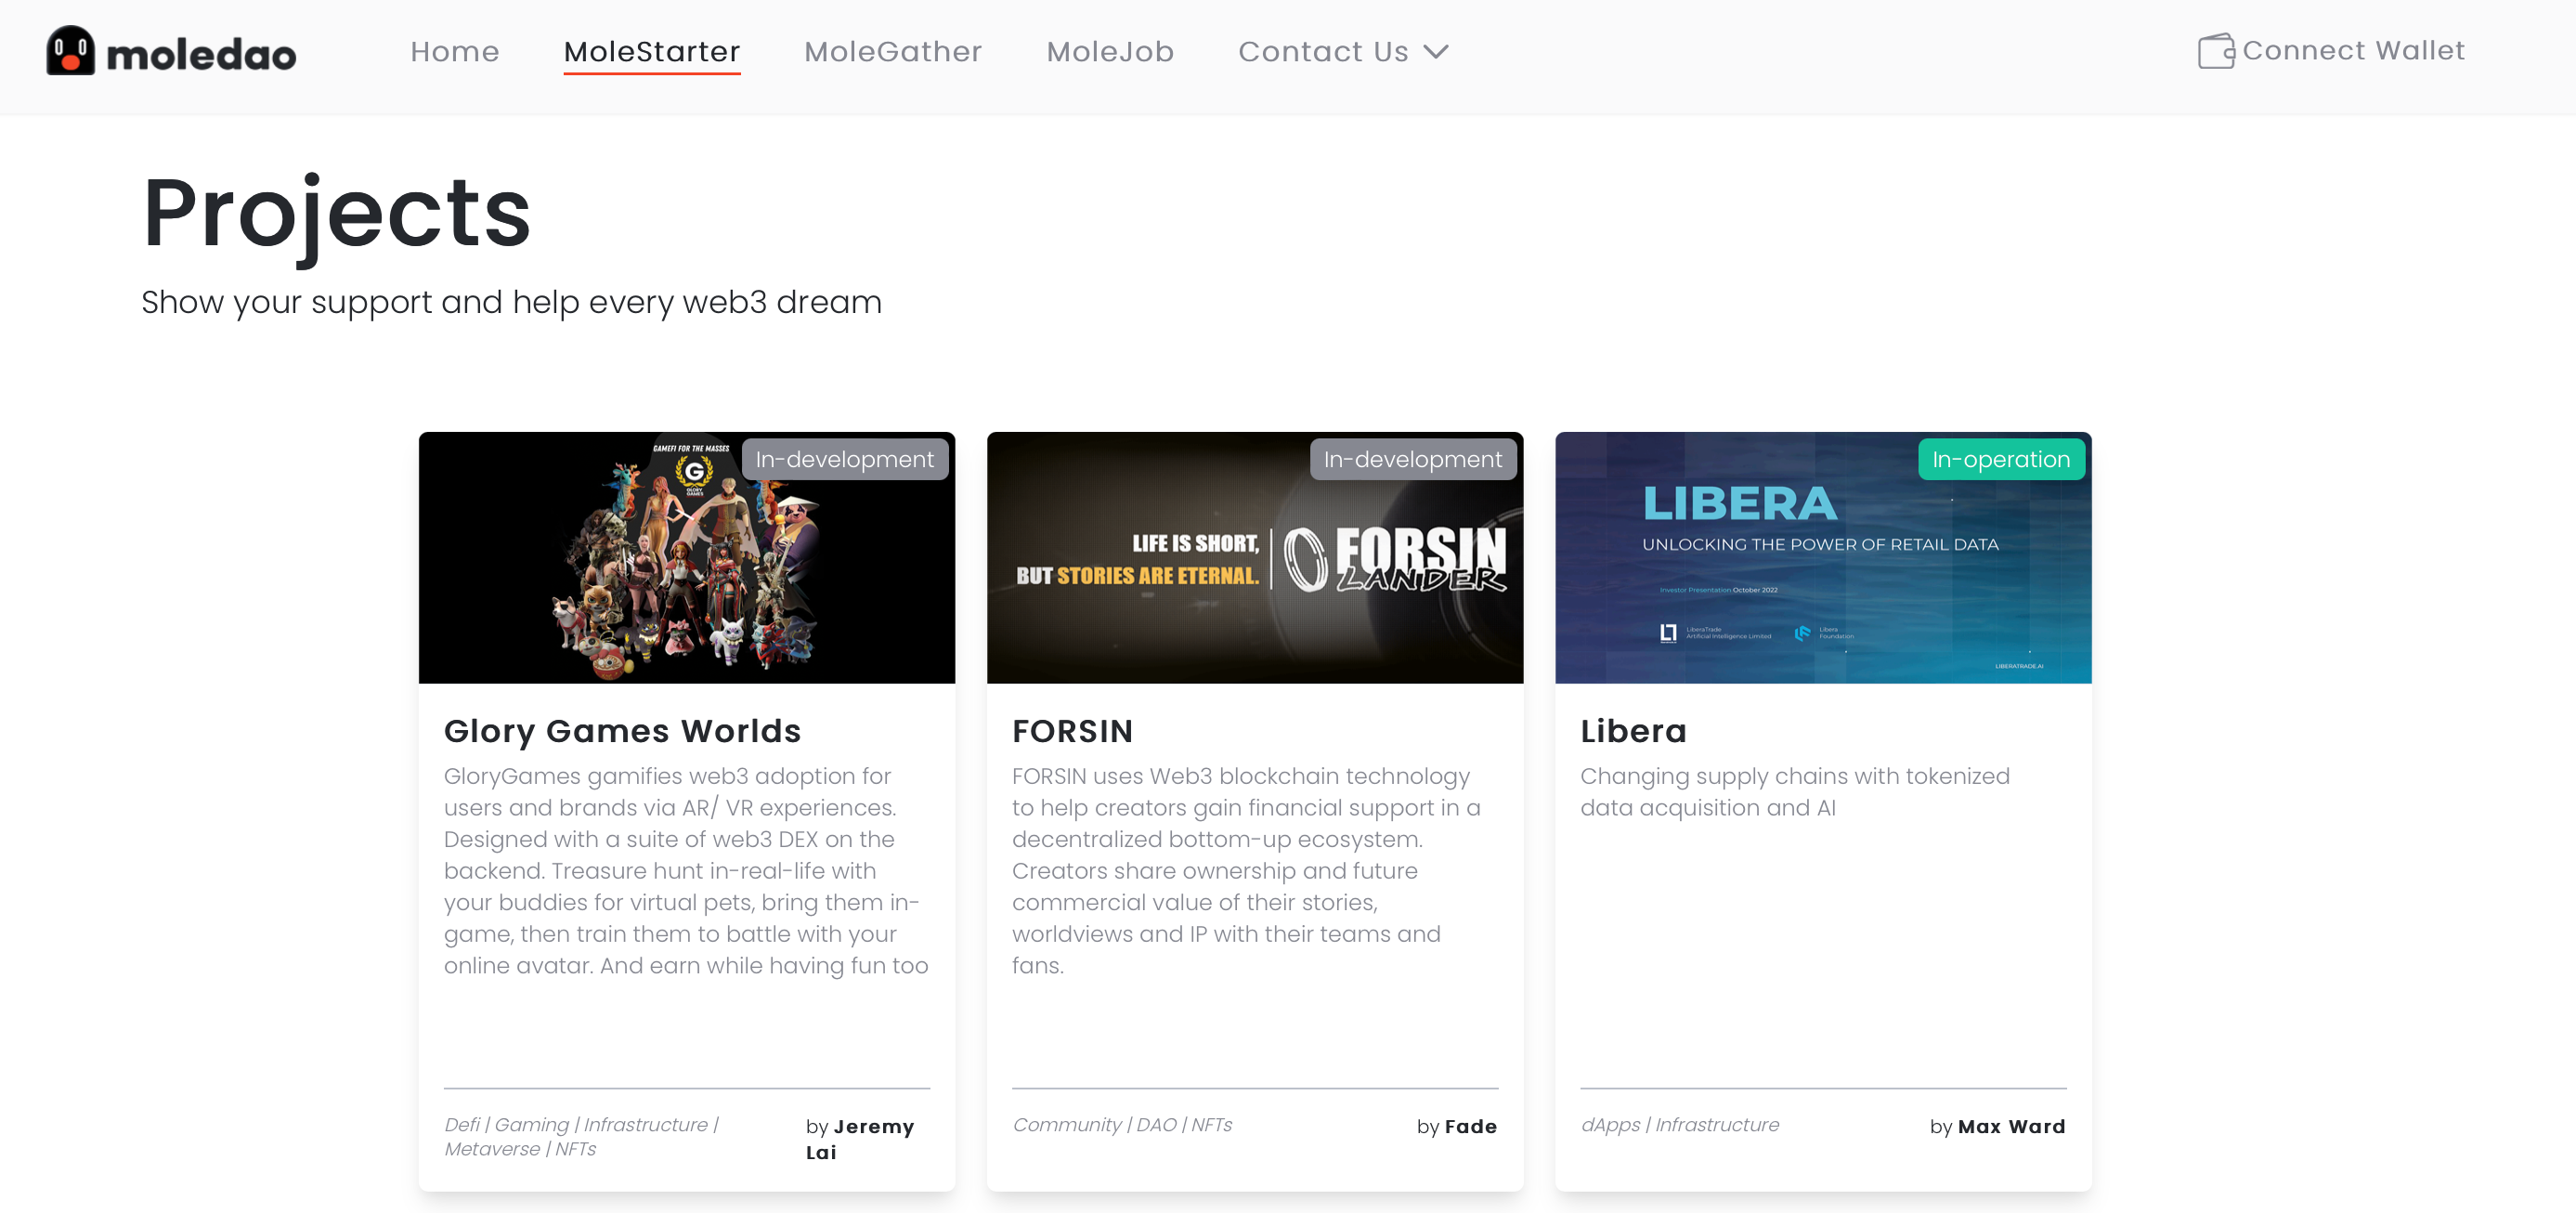This screenshot has height=1213, width=2576.
Task: Expand the Contact Us chevron arrow
Action: click(1436, 52)
